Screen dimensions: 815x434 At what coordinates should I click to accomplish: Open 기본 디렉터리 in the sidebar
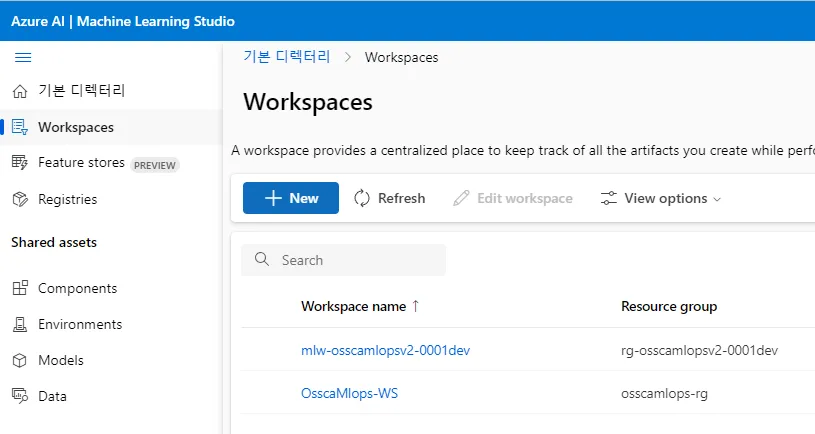[82, 91]
